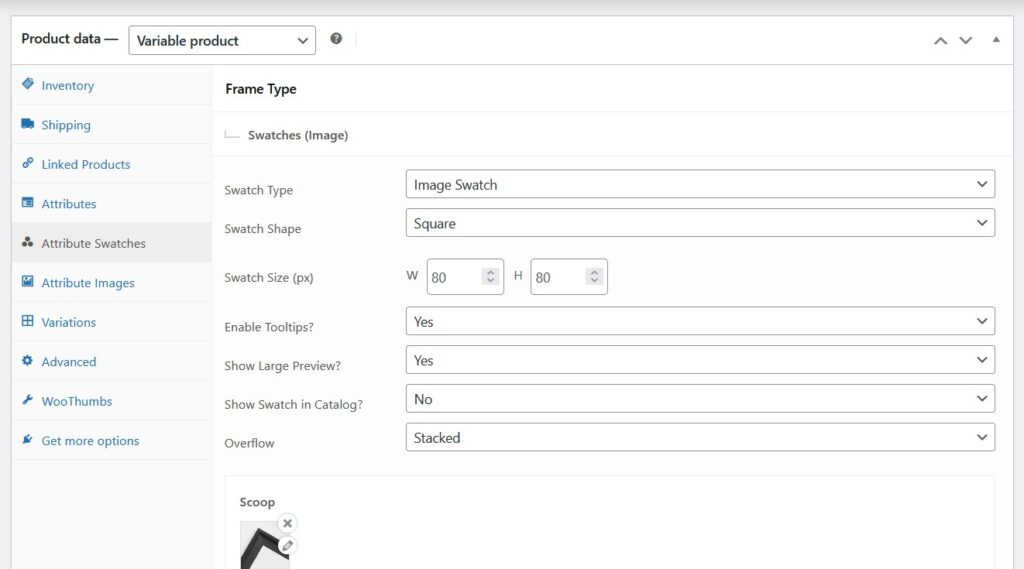Expand the Swatch Shape dropdown
The height and width of the screenshot is (569, 1024).
coord(699,224)
